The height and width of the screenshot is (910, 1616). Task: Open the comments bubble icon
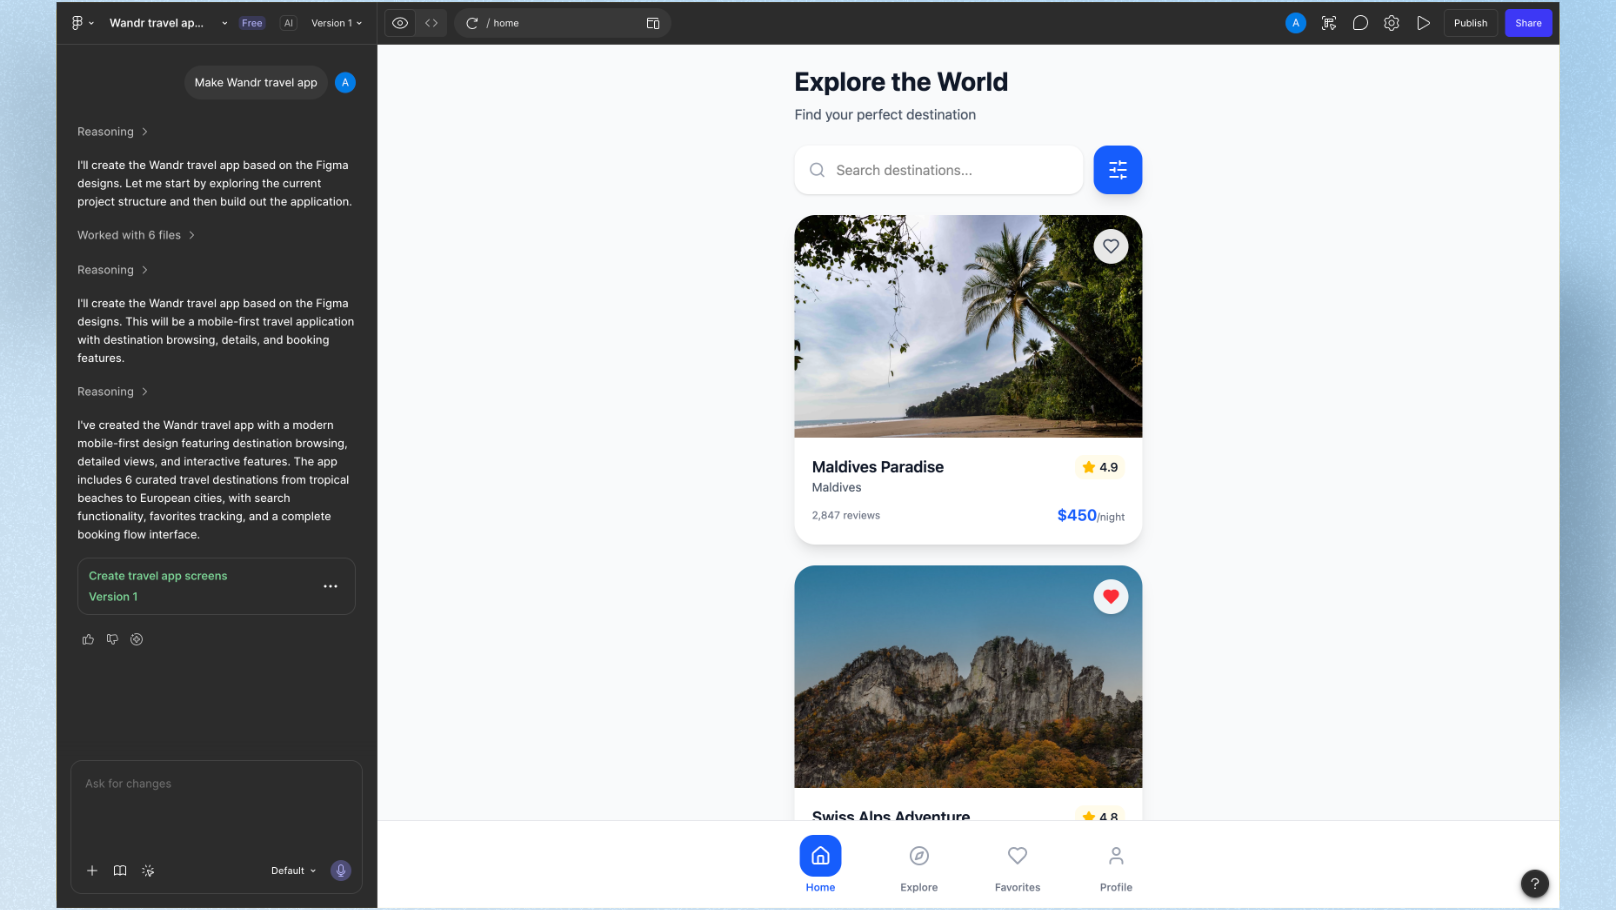tap(1360, 22)
